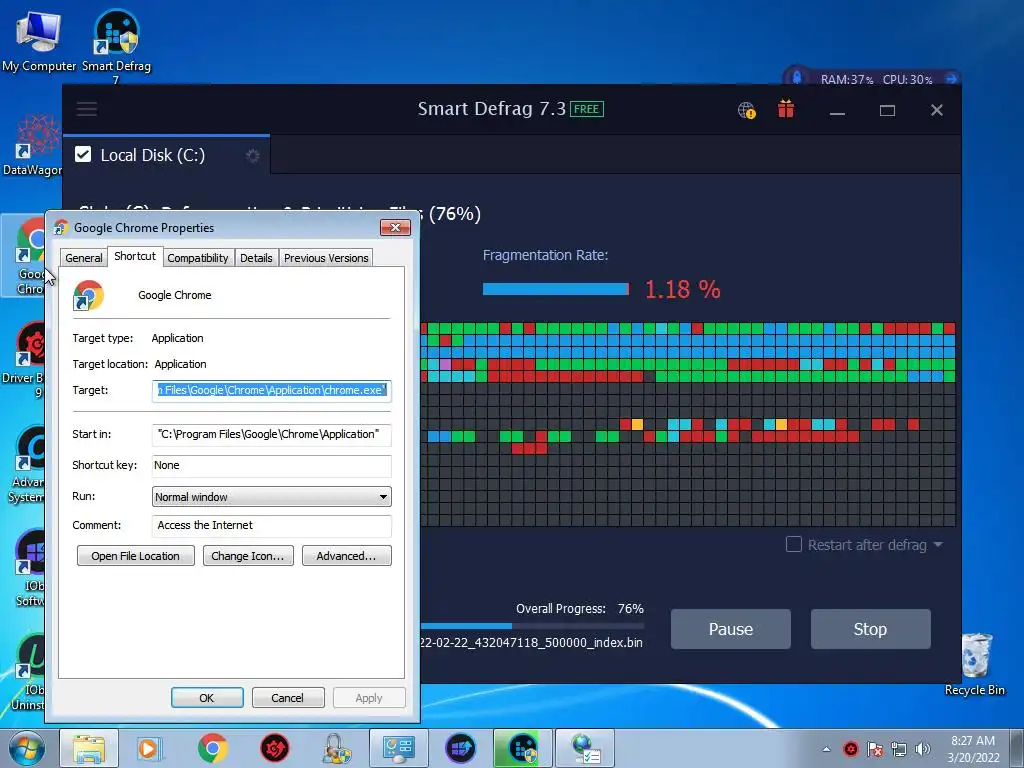Open Windows Explorer from the taskbar
Viewport: 1024px width, 768px height.
click(x=89, y=748)
